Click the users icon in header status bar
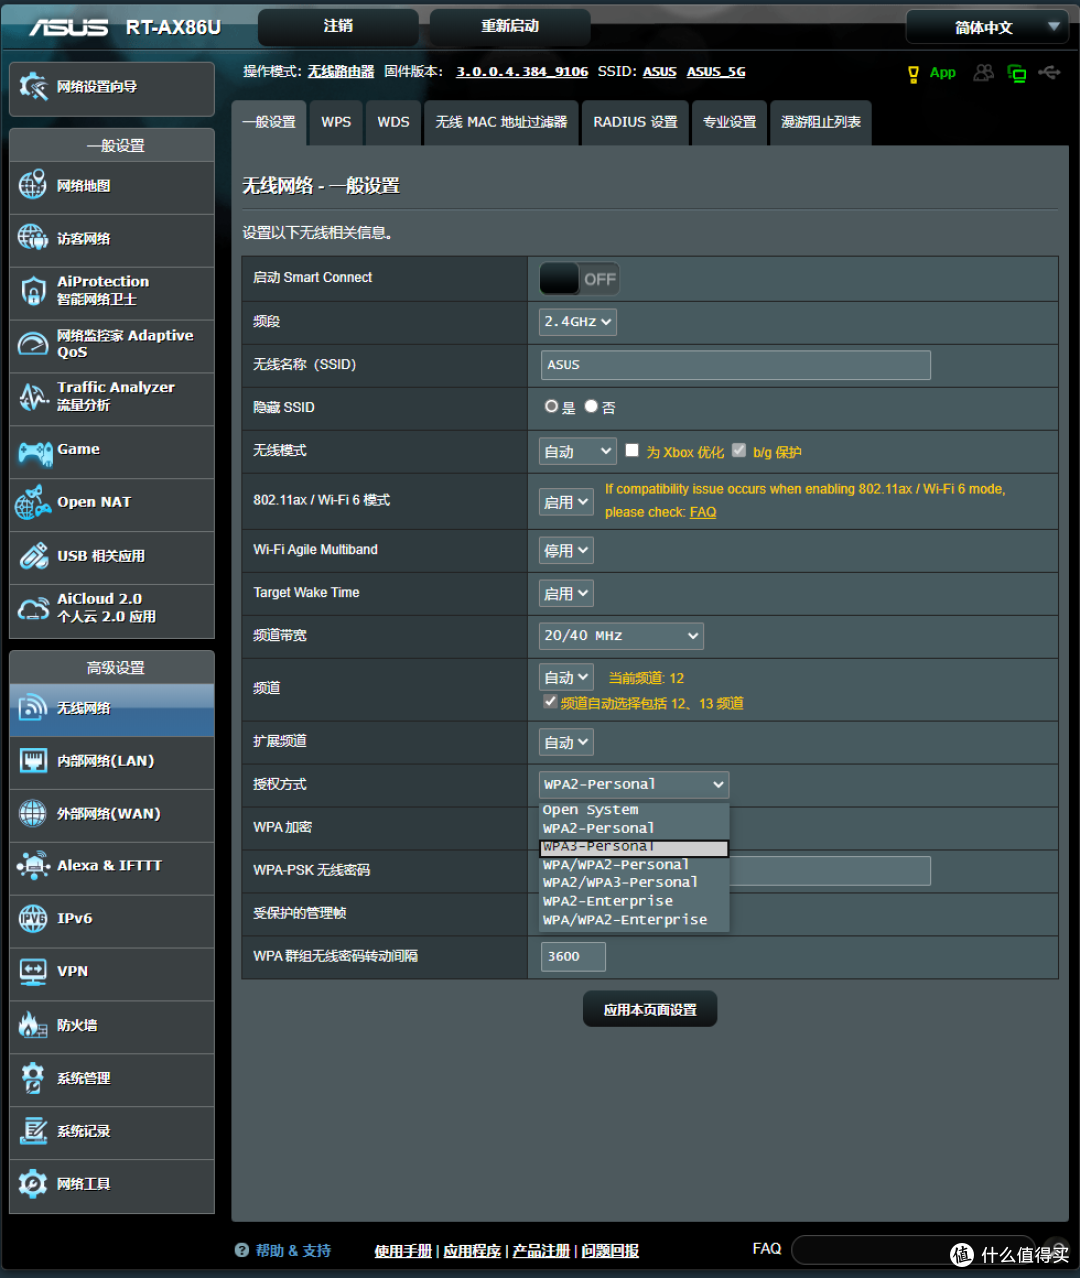Viewport: 1080px width, 1278px height. 984,73
